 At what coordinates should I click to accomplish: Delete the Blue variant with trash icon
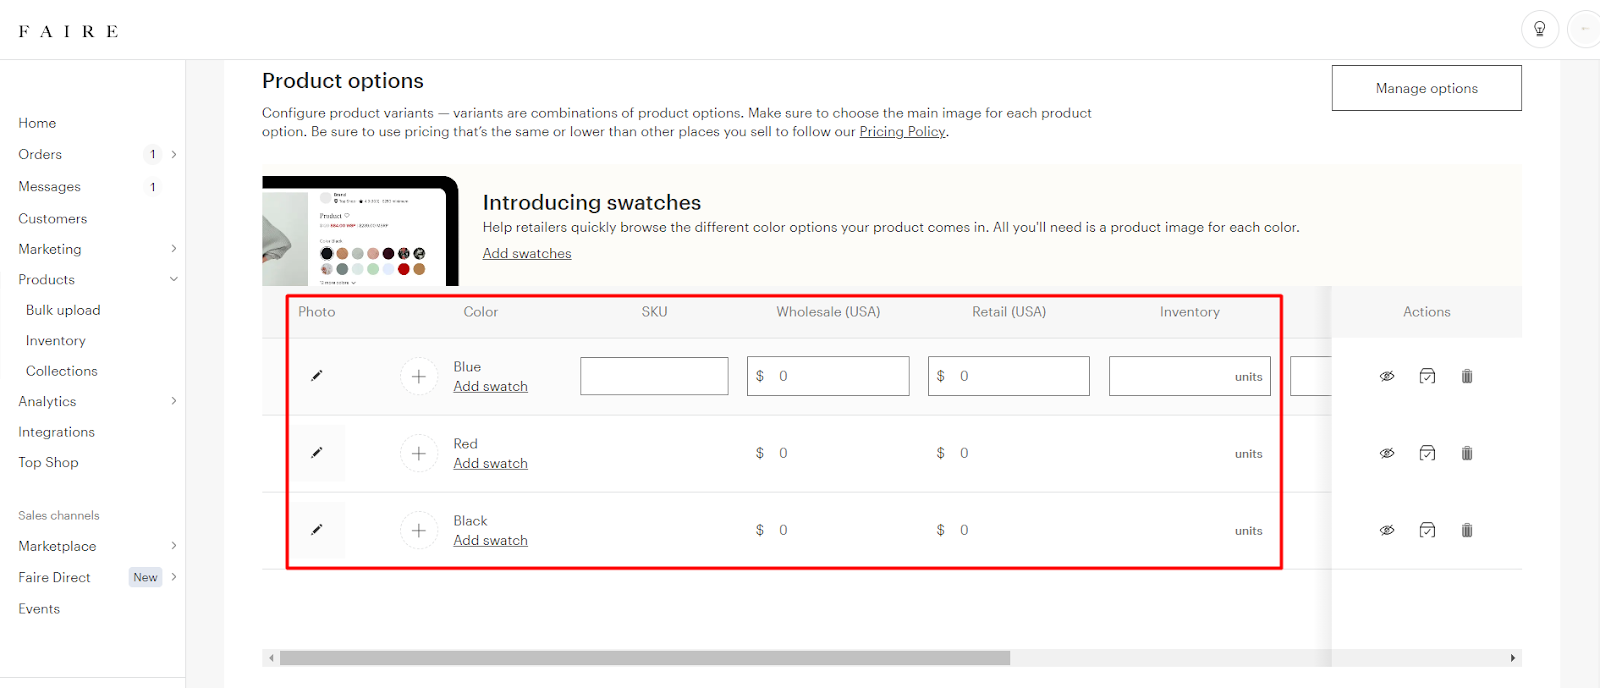tap(1467, 377)
